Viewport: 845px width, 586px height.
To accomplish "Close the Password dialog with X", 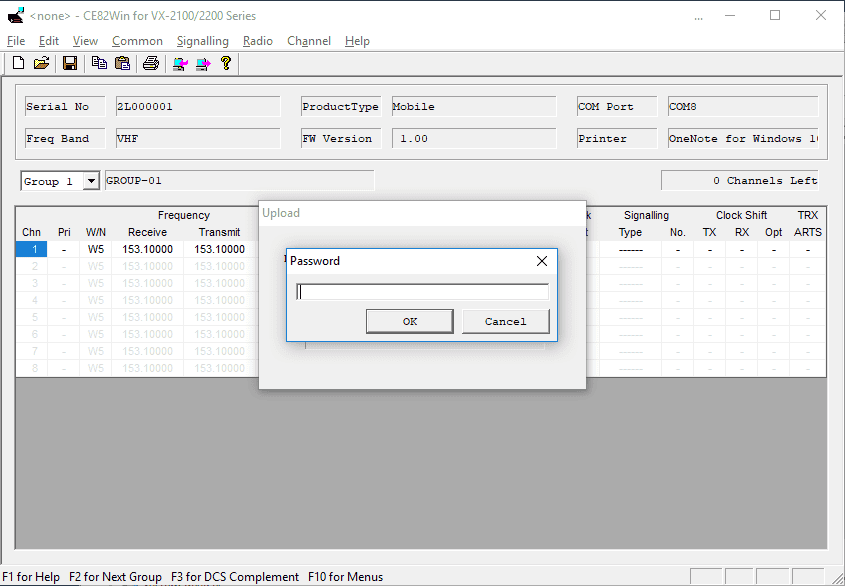I will [x=542, y=261].
